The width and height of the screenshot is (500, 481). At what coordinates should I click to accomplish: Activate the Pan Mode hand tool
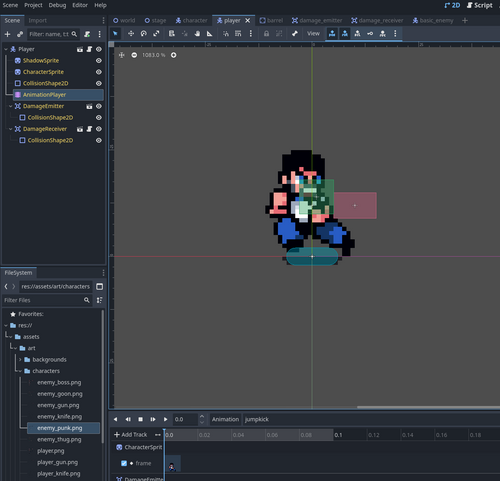[x=197, y=34]
